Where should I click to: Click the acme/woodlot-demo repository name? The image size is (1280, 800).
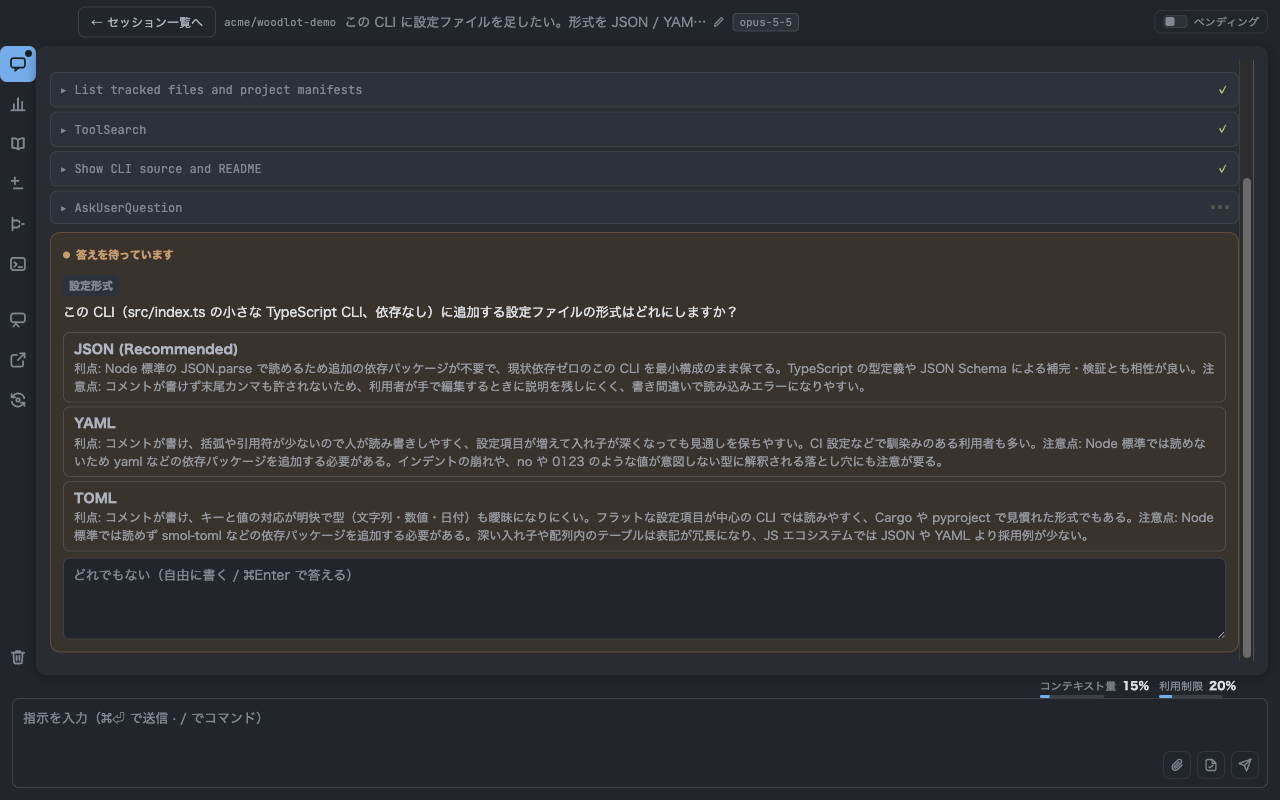point(280,22)
